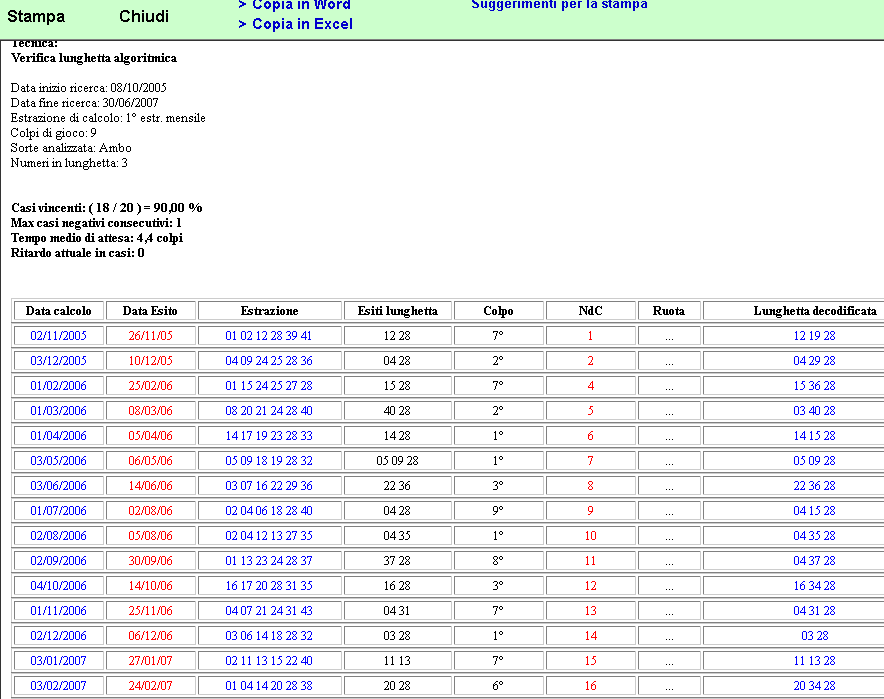Click the Stampa button
The width and height of the screenshot is (884, 699).
pos(36,16)
